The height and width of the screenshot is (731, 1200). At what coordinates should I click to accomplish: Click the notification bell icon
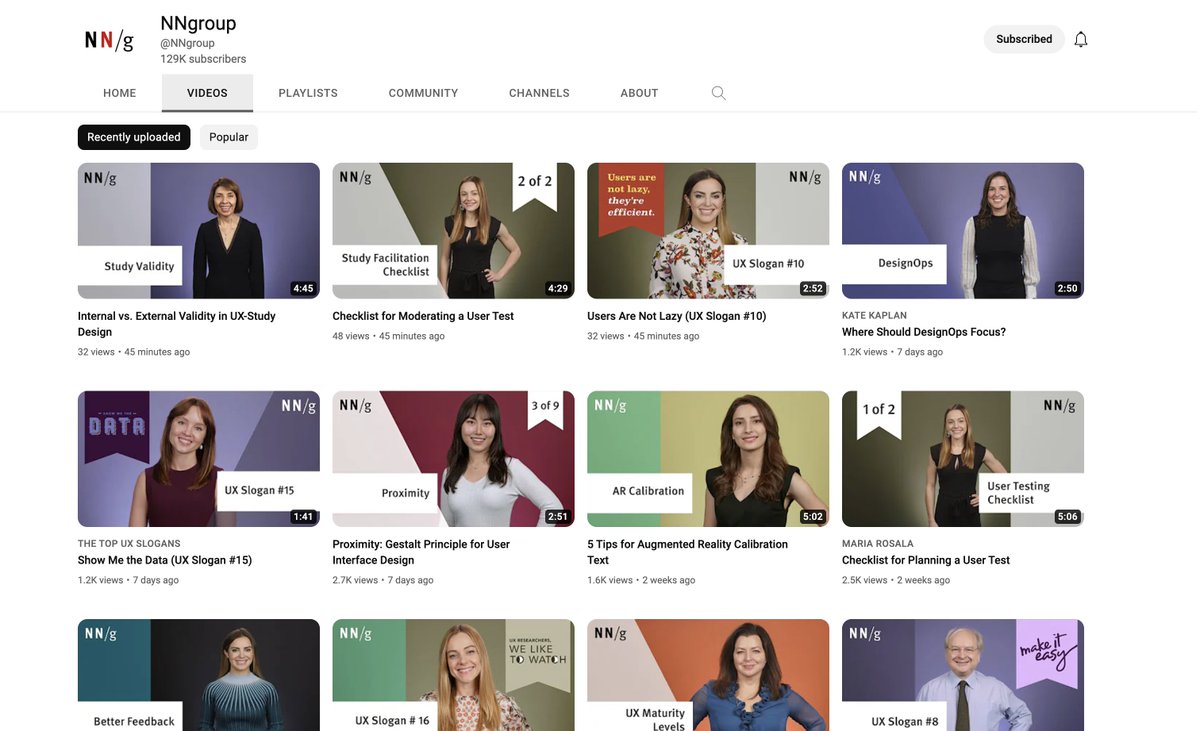click(1080, 38)
